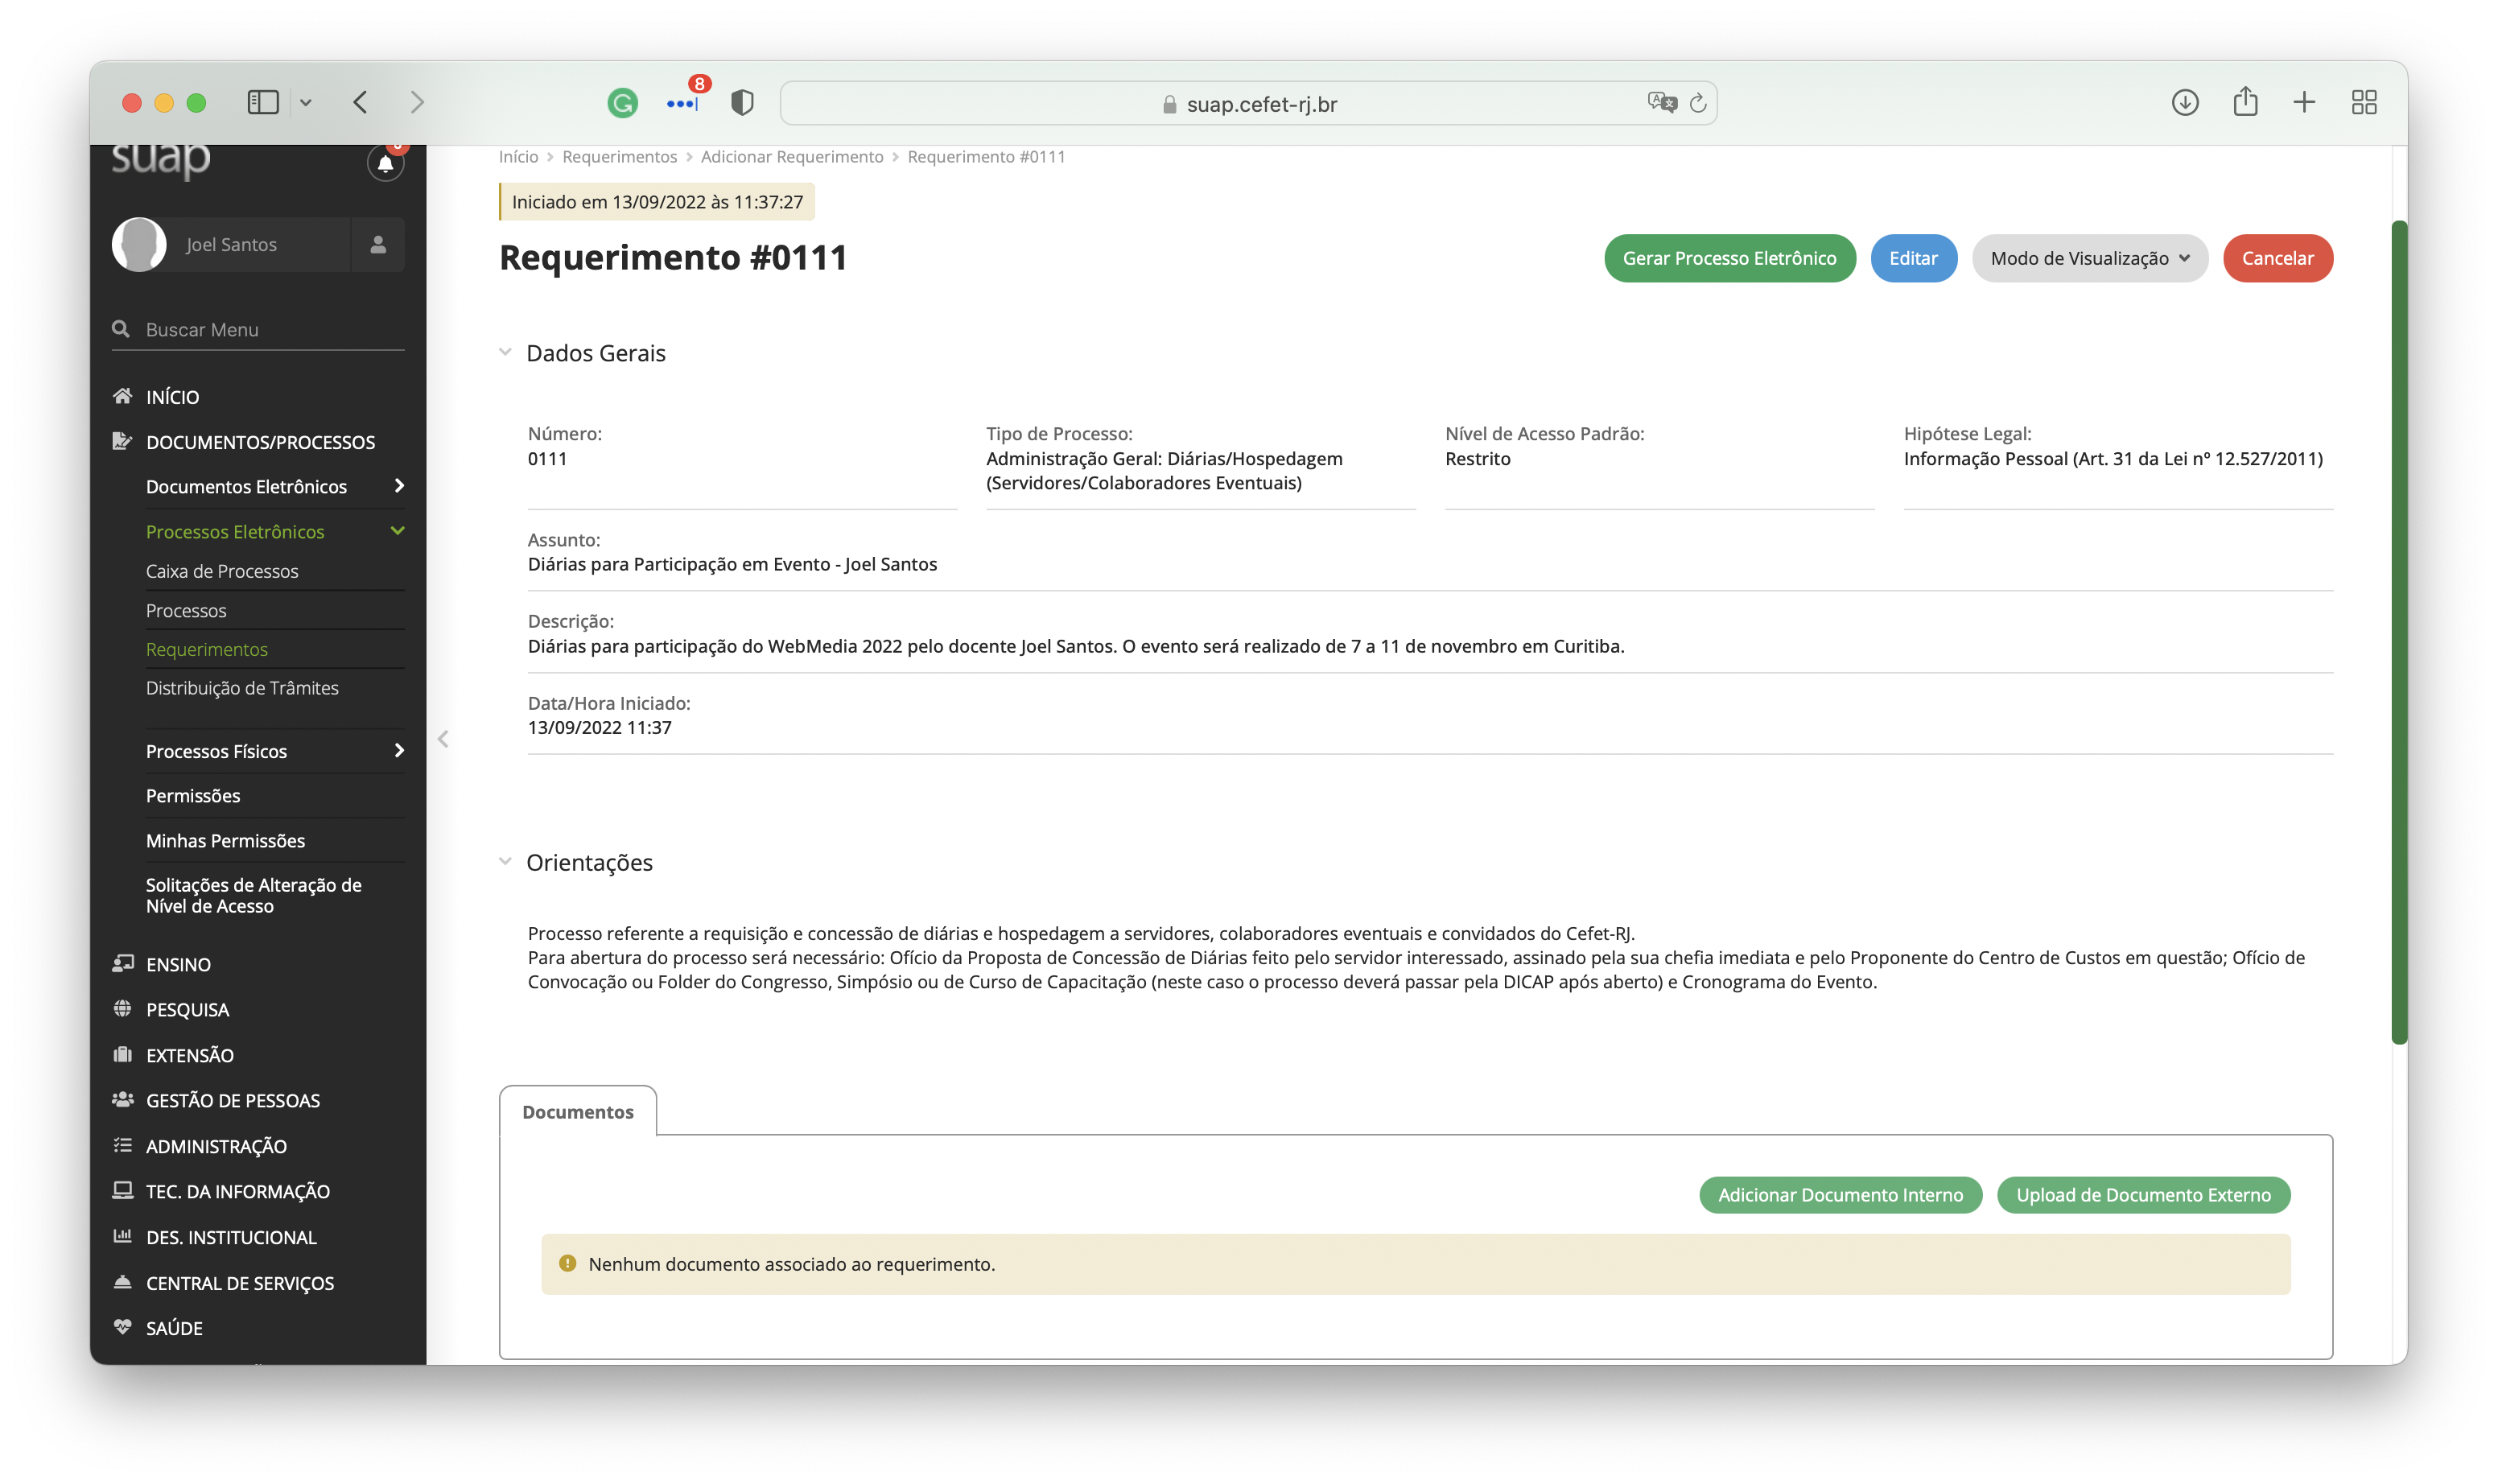Open Safari share icon
2498x1484 pixels.
pos(2245,101)
